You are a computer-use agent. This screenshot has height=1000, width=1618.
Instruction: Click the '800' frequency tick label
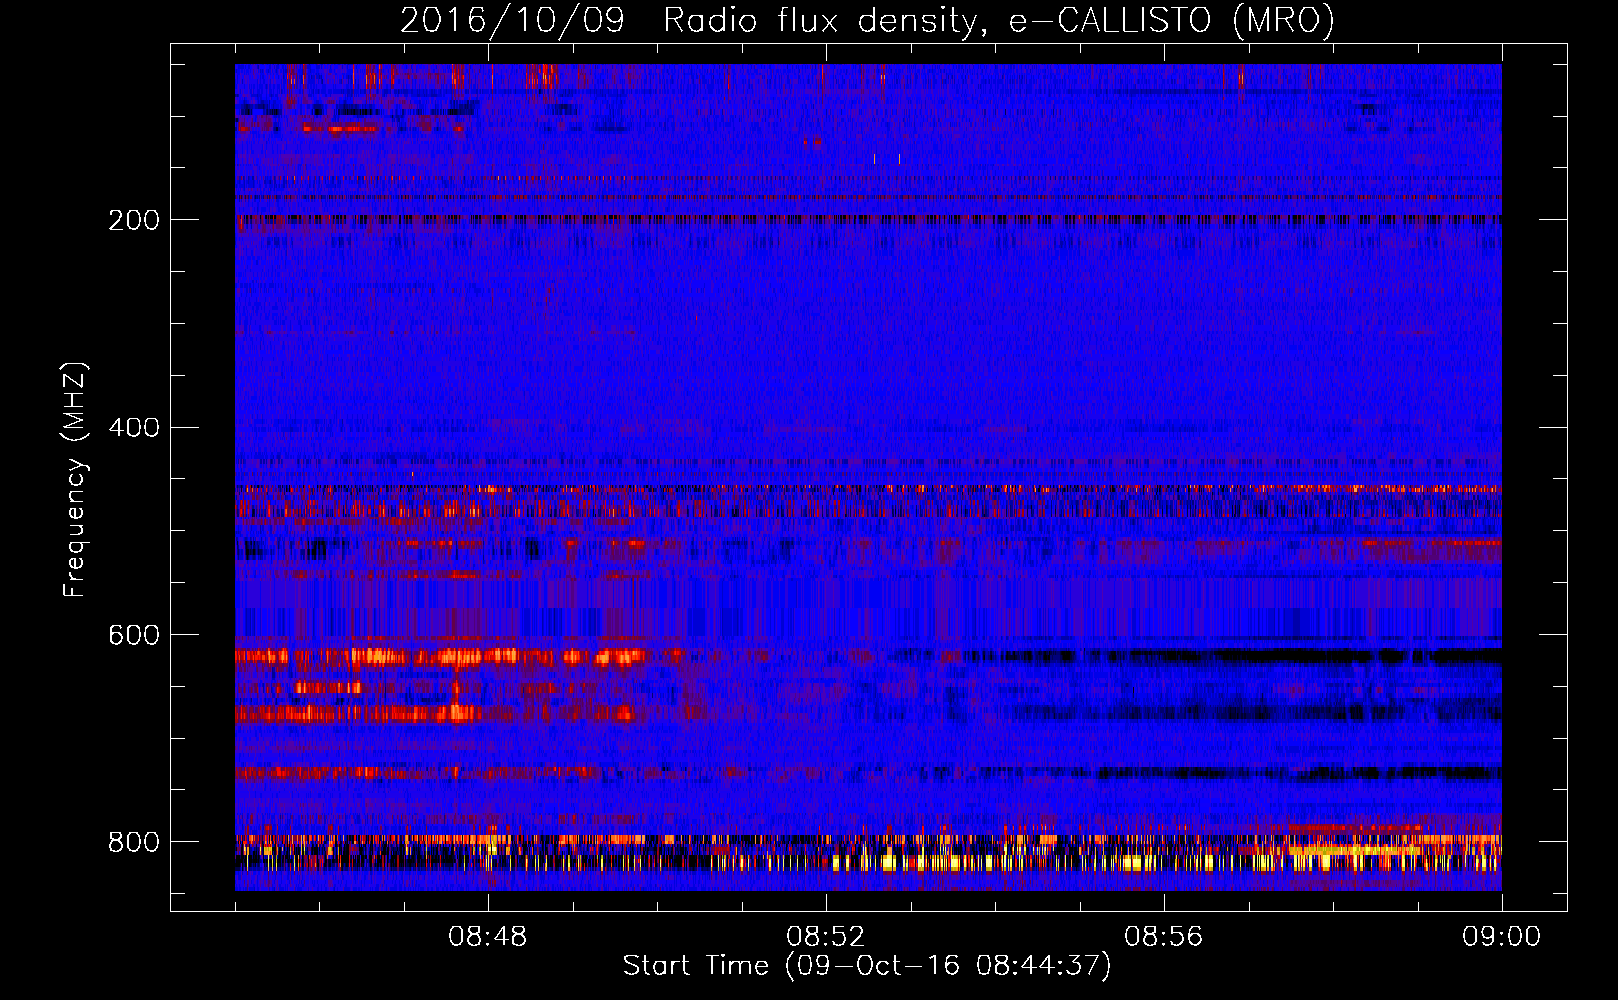(x=134, y=842)
